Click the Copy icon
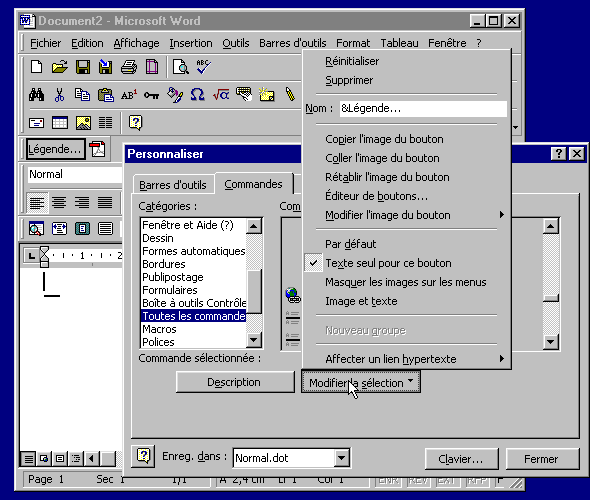This screenshot has height=500, width=590. (x=82, y=94)
